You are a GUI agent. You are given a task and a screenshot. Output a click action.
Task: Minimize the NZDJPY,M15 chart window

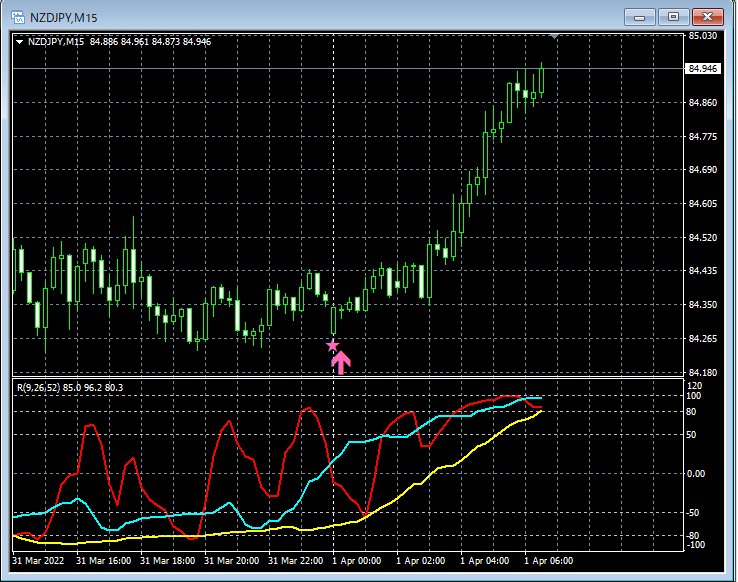[x=639, y=17]
